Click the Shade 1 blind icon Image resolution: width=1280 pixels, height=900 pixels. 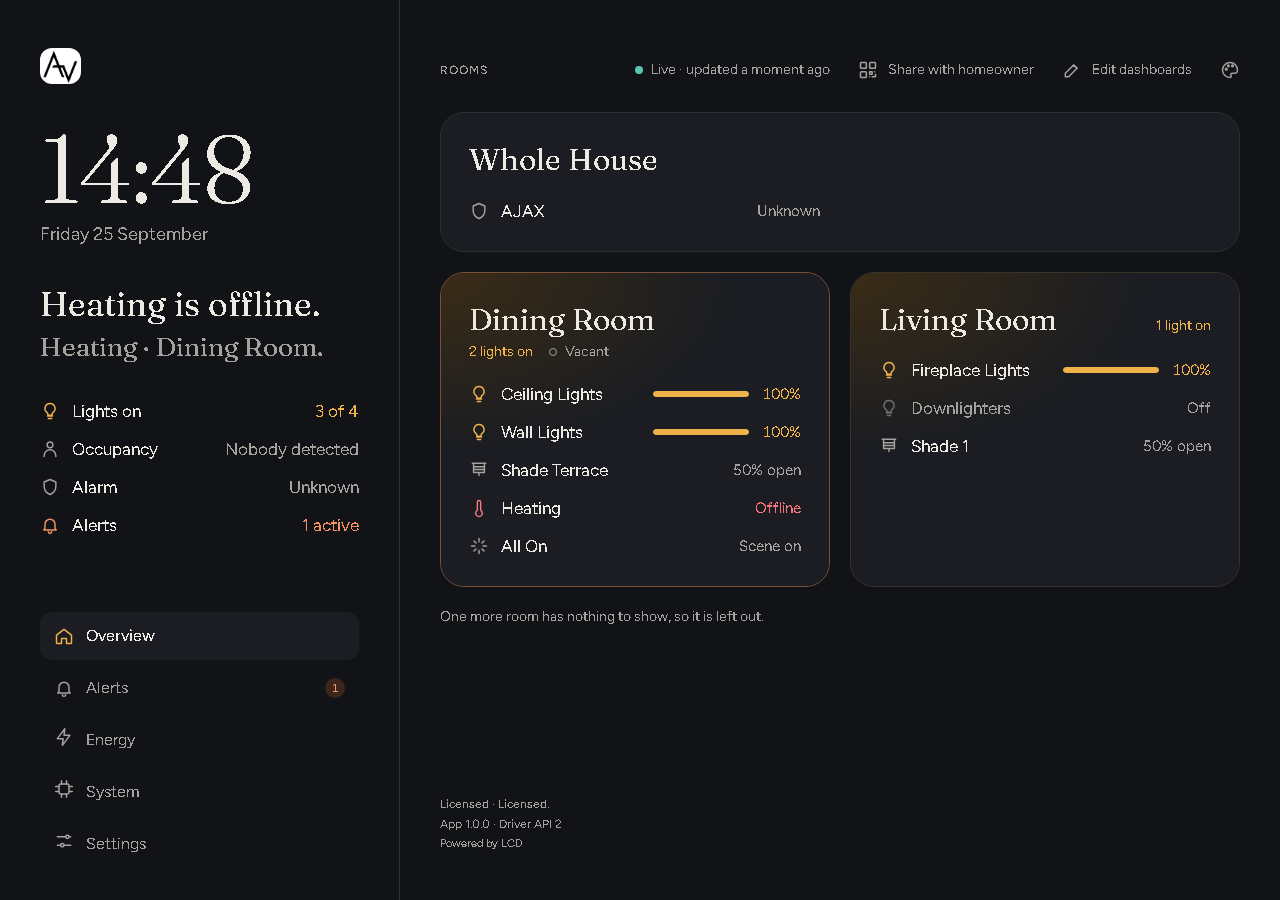tap(889, 446)
